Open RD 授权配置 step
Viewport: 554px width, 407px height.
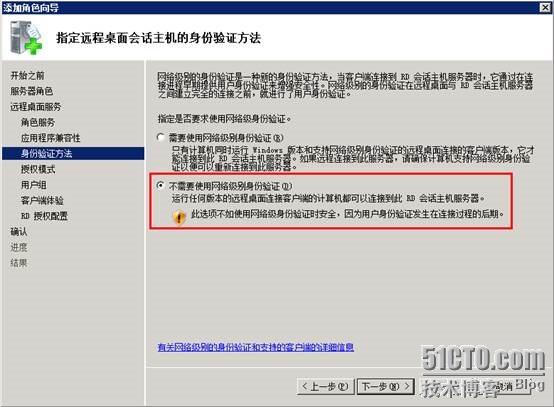tap(44, 216)
